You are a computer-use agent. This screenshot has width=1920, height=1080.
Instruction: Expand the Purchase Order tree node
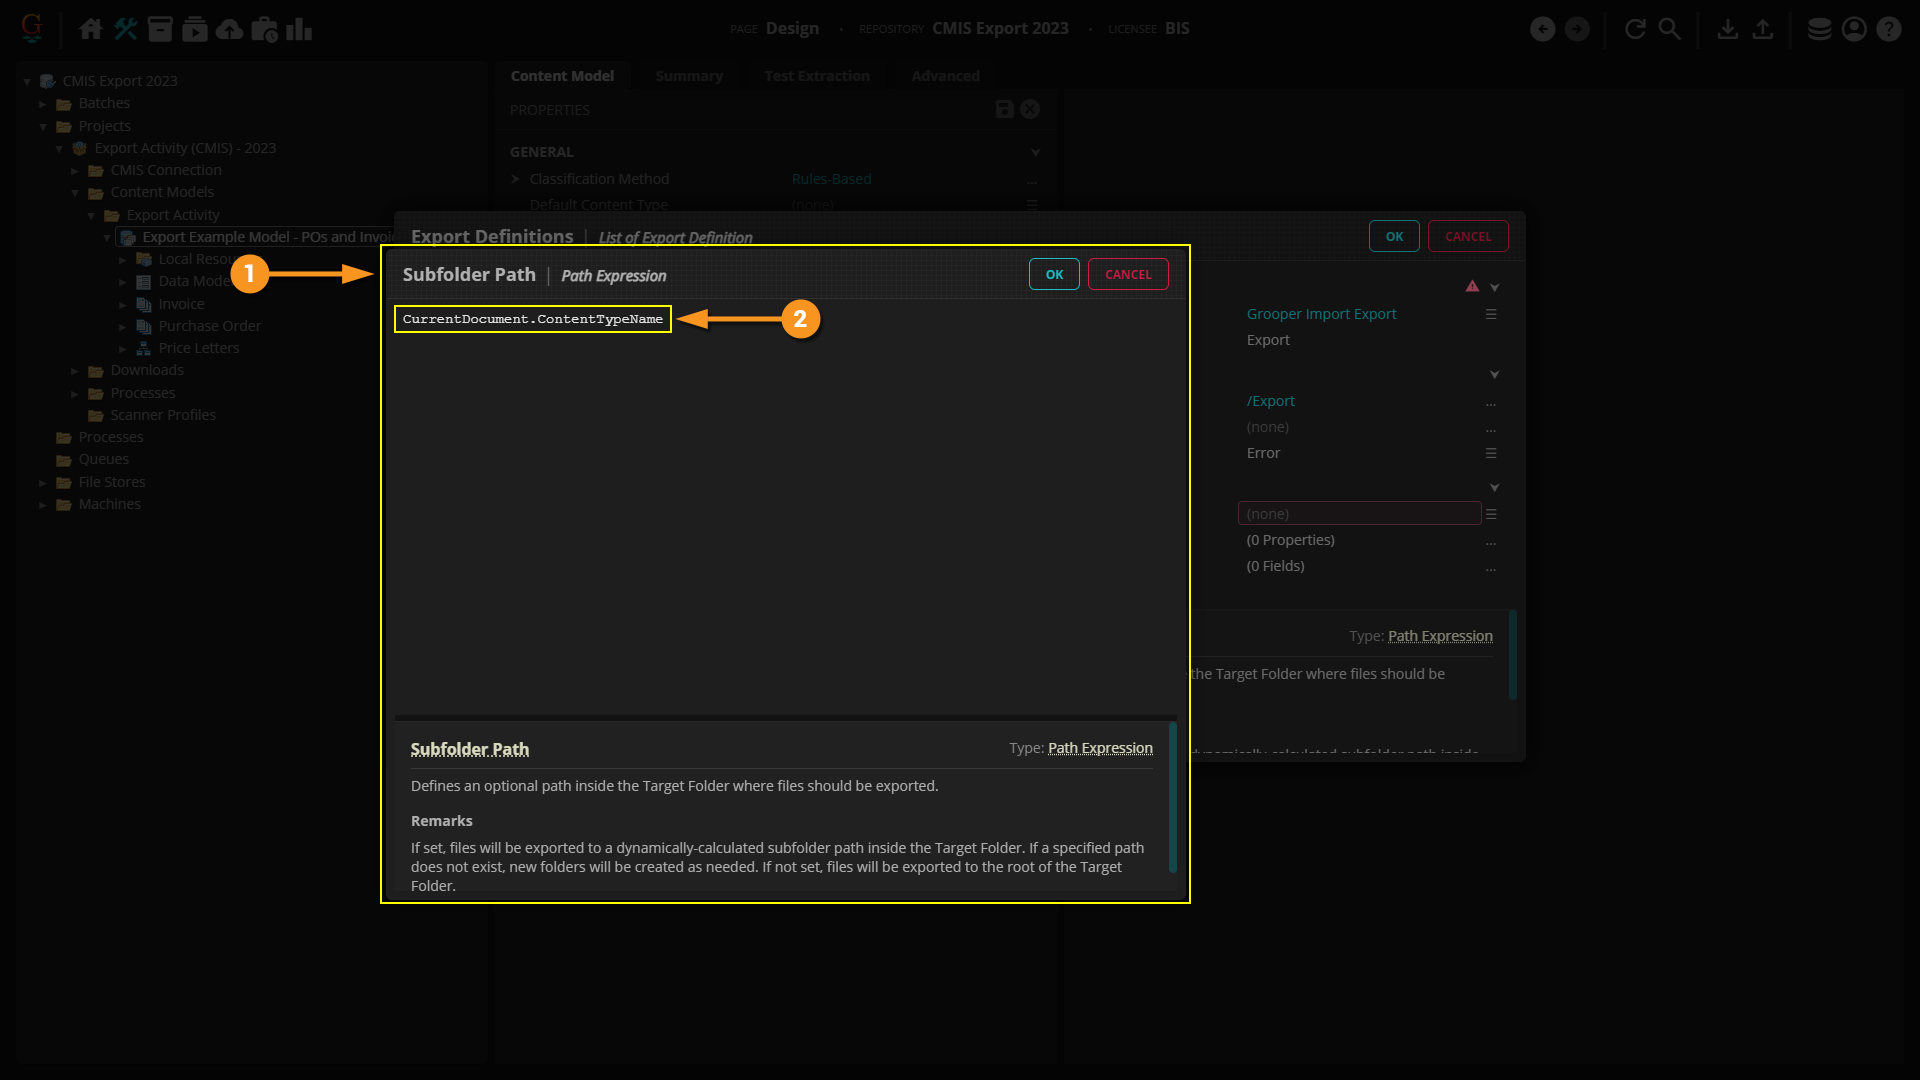123,327
